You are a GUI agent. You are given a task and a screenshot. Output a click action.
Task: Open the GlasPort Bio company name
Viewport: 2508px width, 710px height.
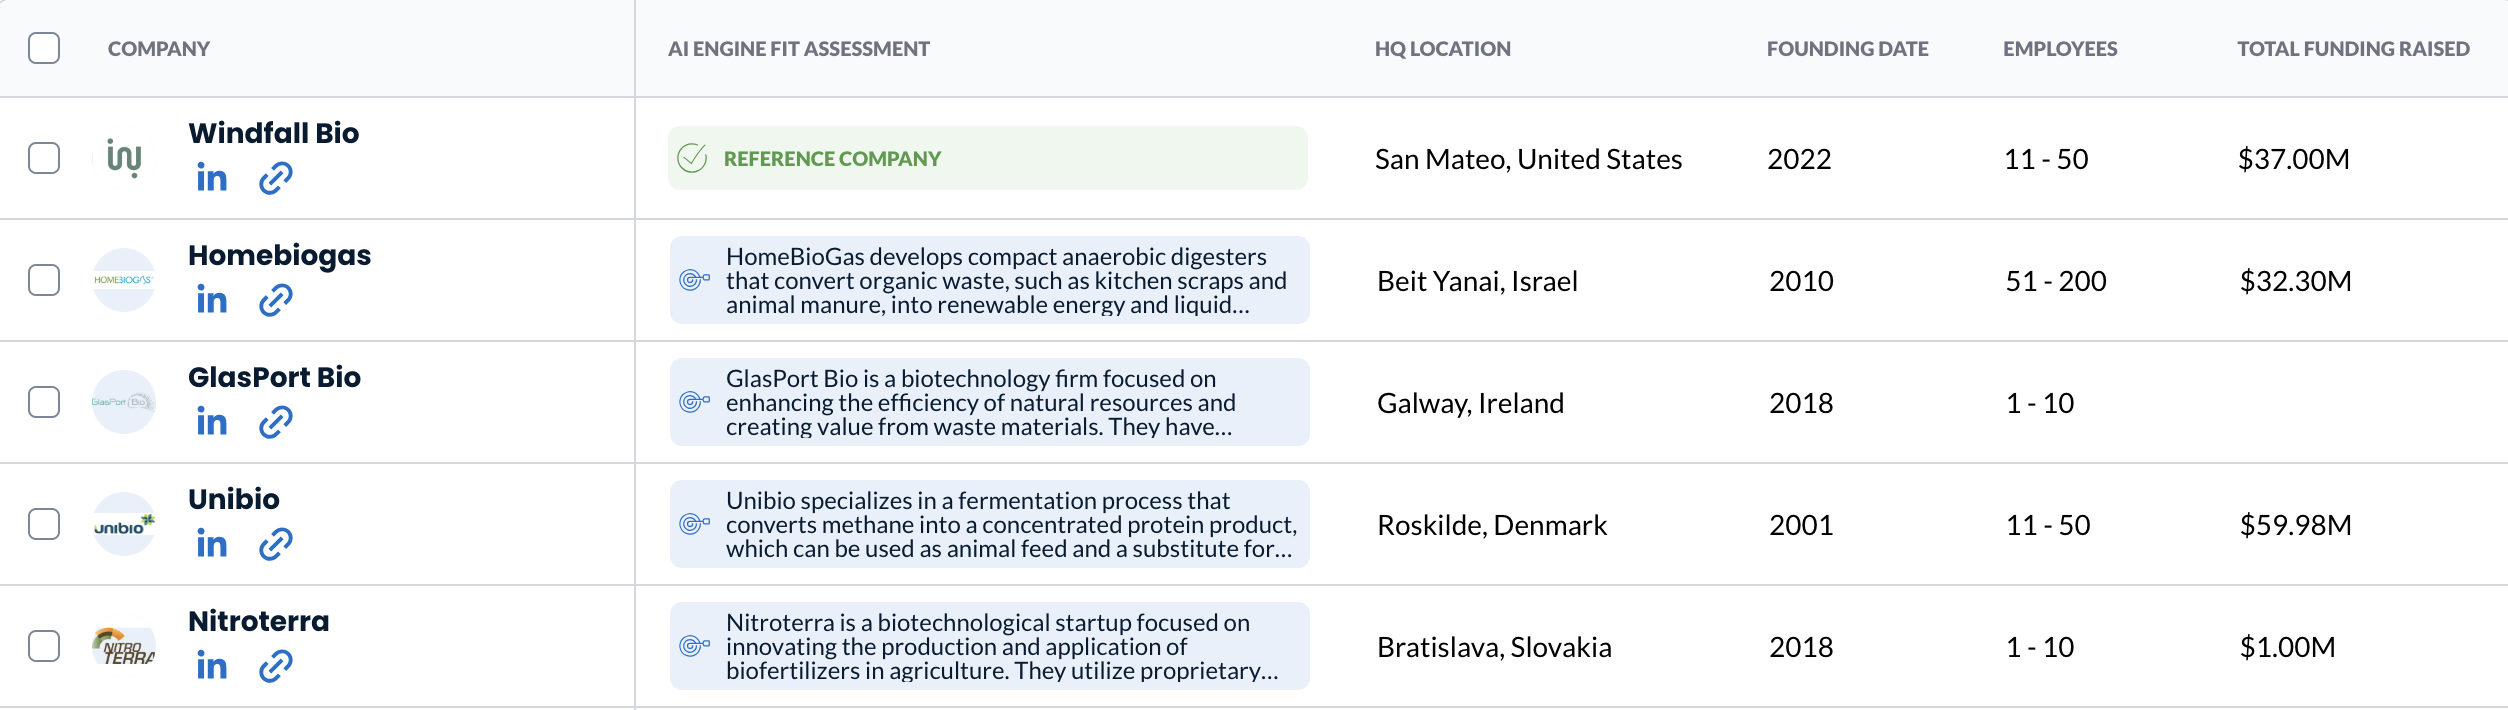pos(274,377)
